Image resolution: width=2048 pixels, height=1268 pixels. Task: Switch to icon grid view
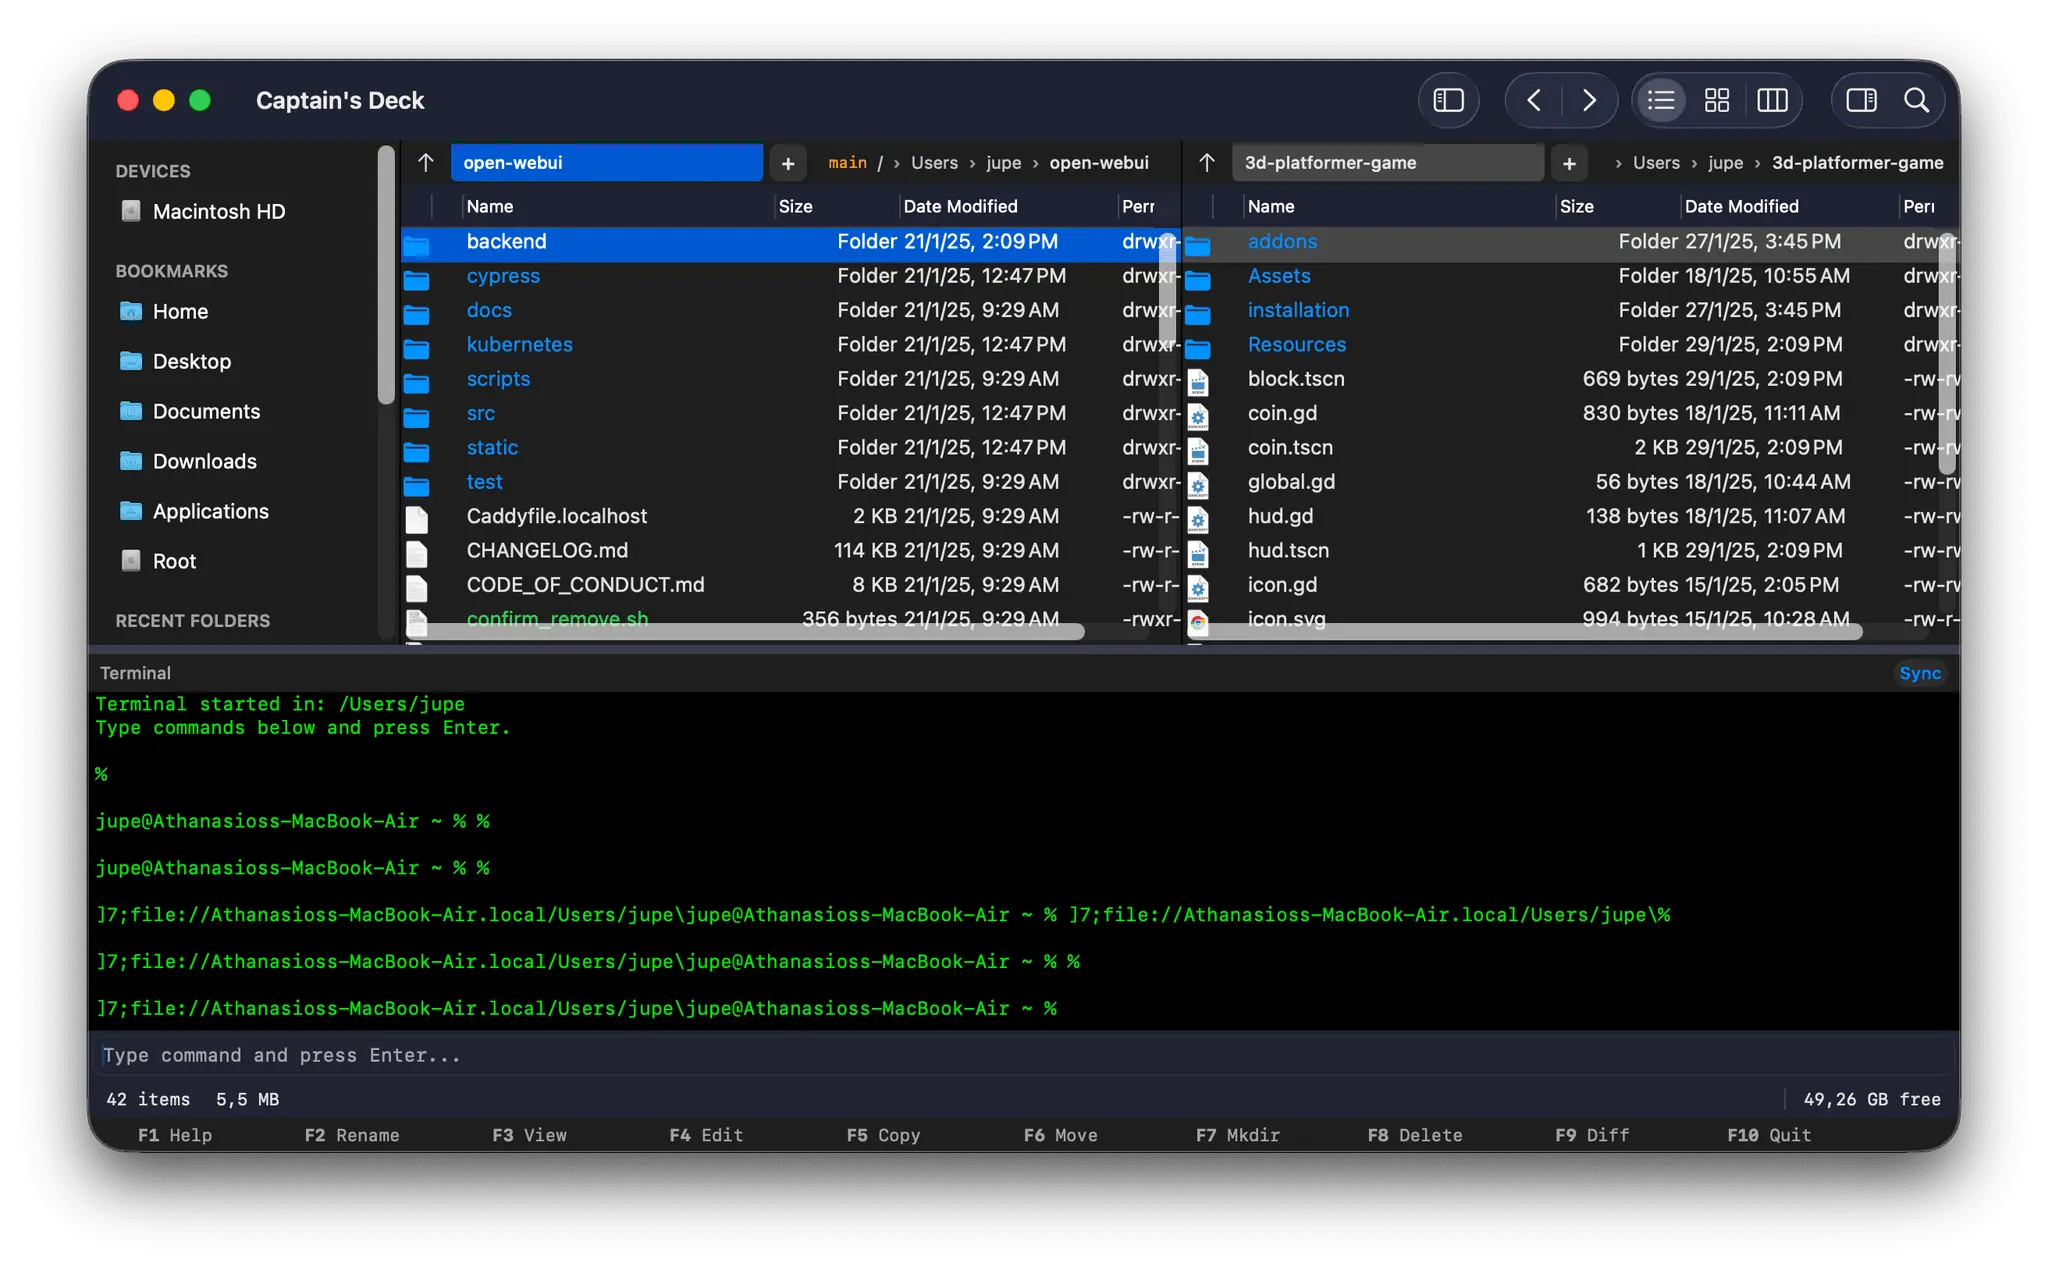point(1717,100)
